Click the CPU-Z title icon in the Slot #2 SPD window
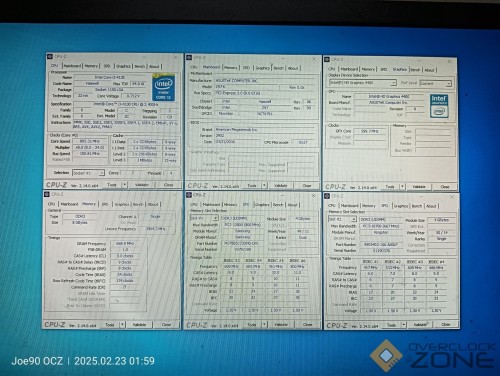The width and height of the screenshot is (500, 376). [327, 196]
